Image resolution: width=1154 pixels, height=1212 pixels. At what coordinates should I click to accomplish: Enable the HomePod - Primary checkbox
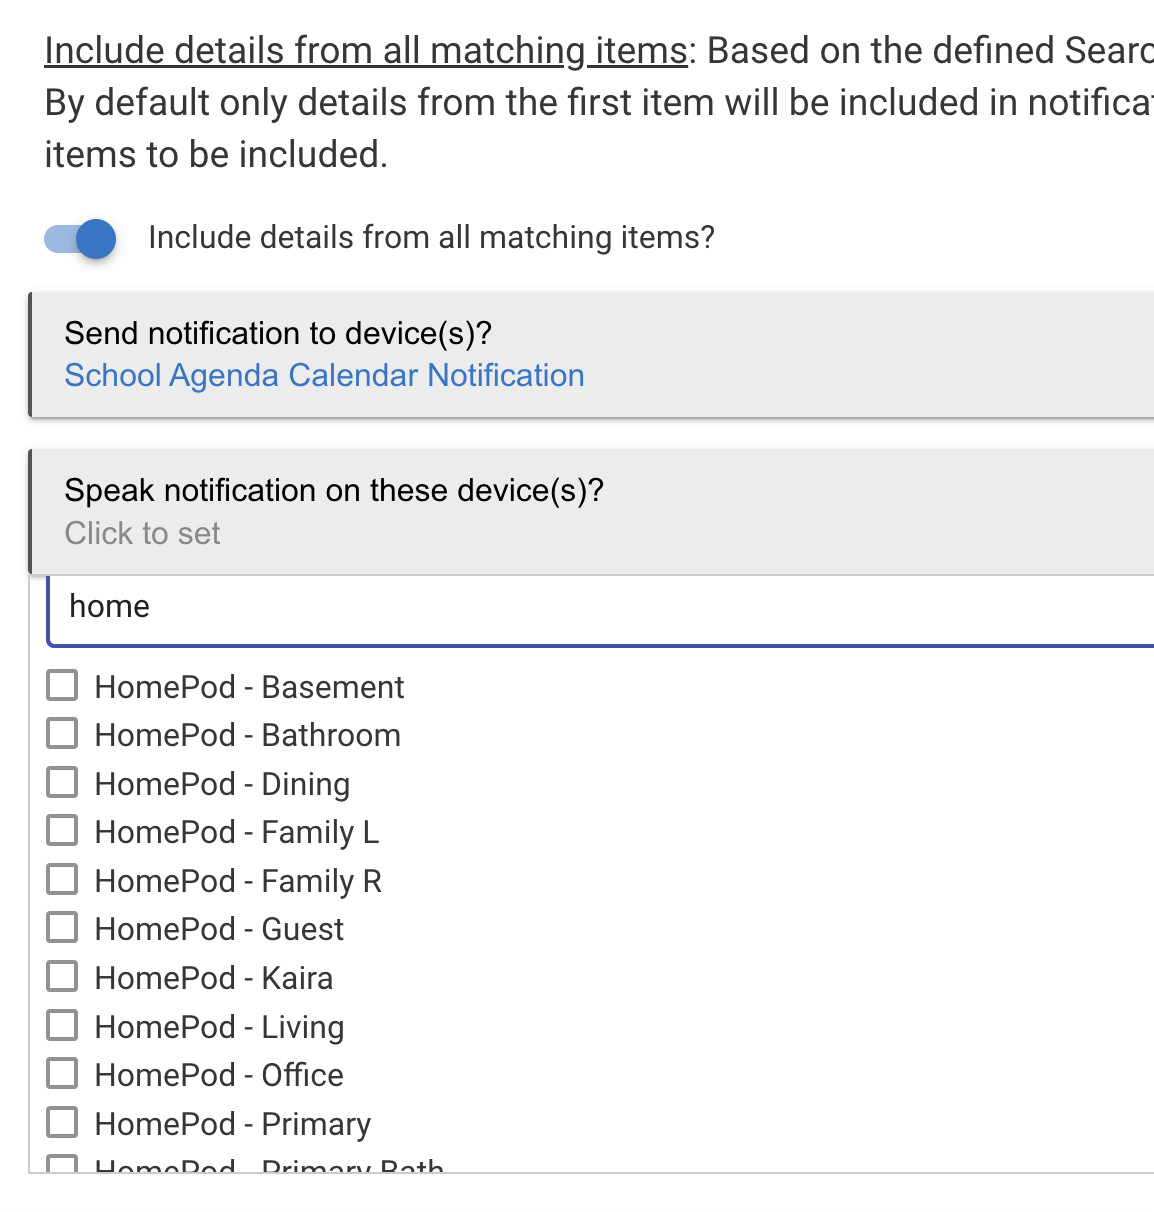tap(62, 1123)
